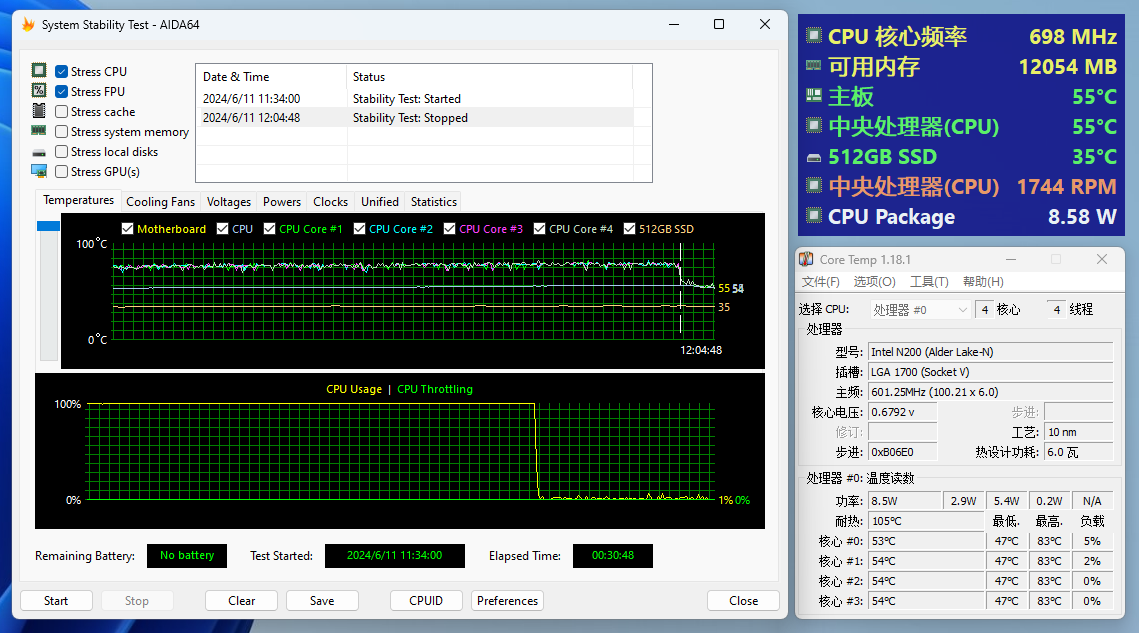Click the disk drive icon beside Stress local disks
This screenshot has width=1139, height=633.
39,153
